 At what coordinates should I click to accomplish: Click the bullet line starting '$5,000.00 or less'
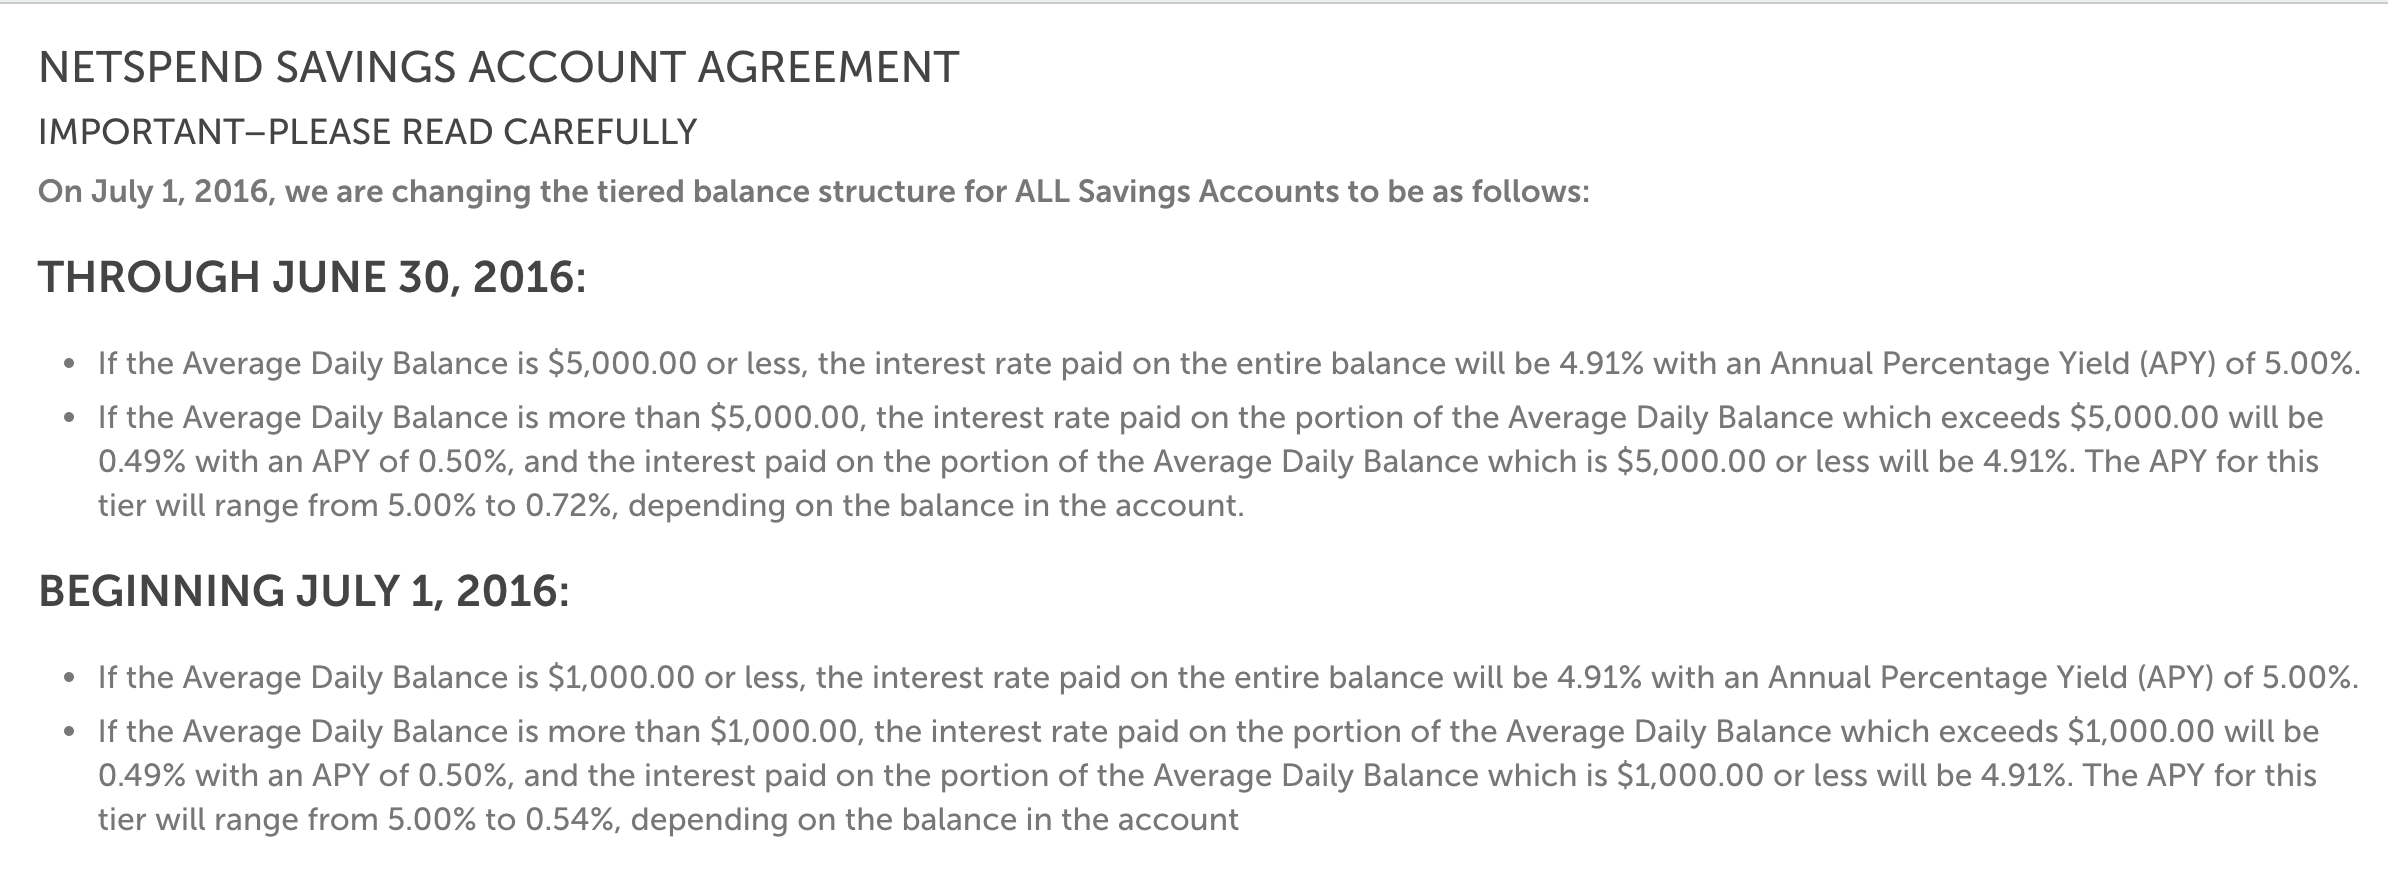pos(1228,363)
